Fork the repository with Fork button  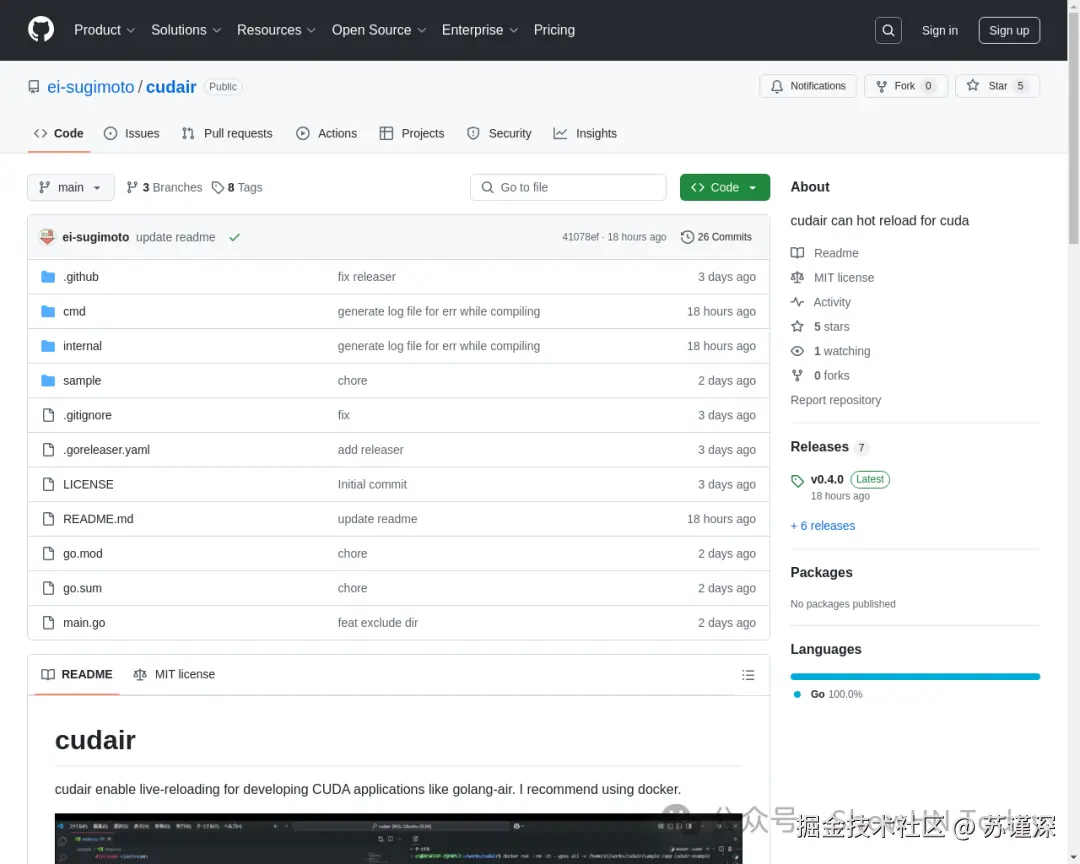(x=906, y=86)
